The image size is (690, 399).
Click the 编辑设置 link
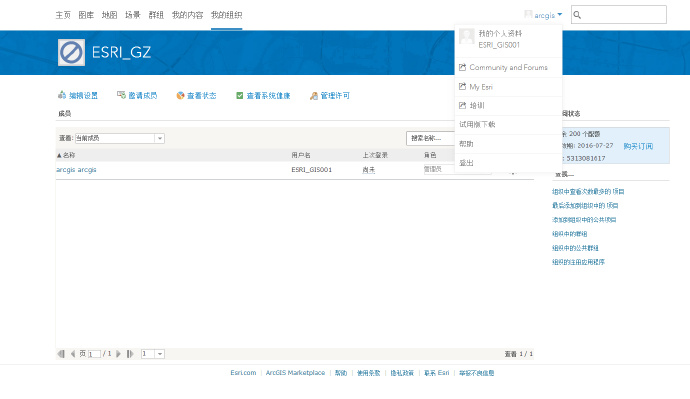tap(83, 95)
